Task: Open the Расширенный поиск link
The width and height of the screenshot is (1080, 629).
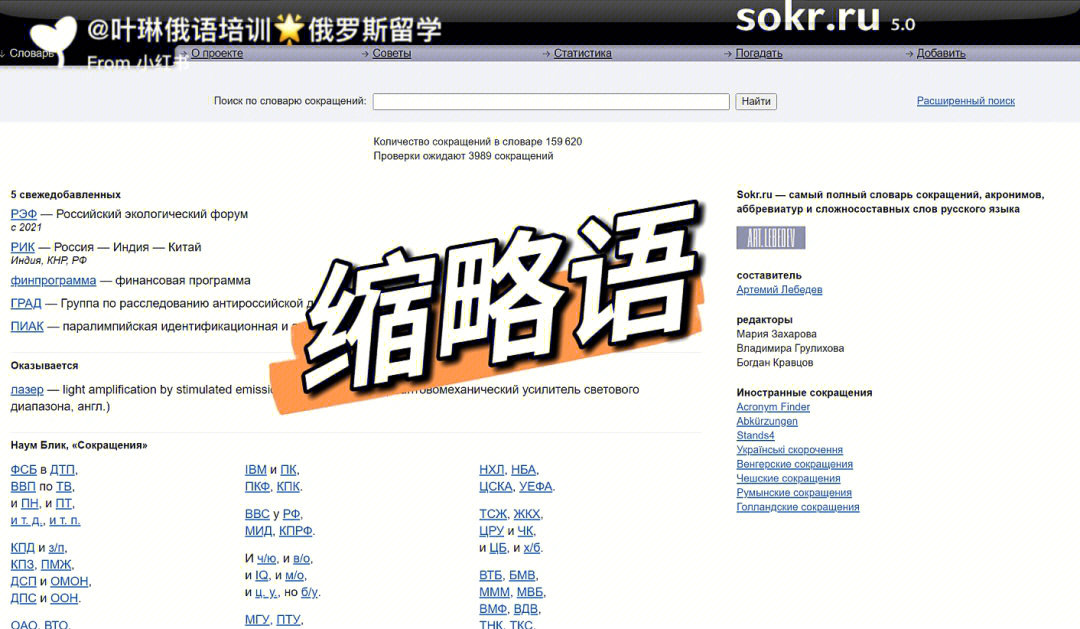Action: click(966, 101)
